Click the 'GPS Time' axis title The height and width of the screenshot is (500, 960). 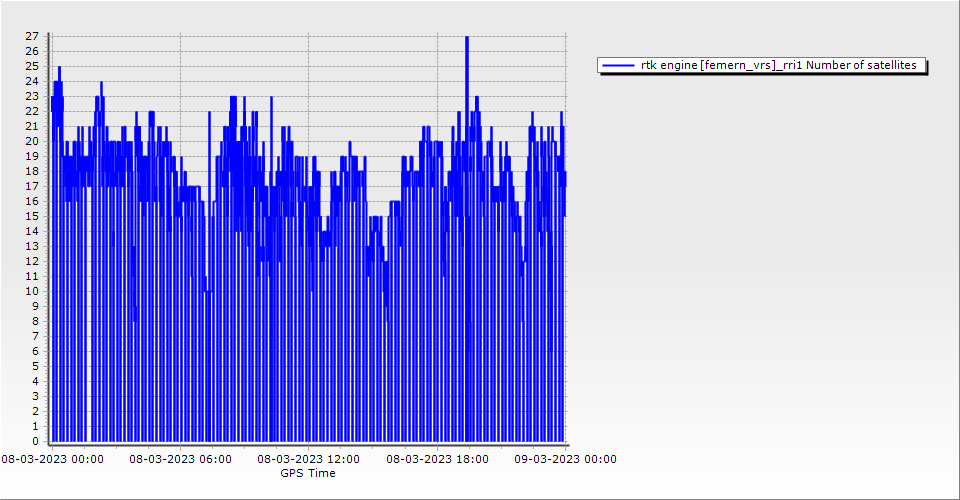pos(308,473)
